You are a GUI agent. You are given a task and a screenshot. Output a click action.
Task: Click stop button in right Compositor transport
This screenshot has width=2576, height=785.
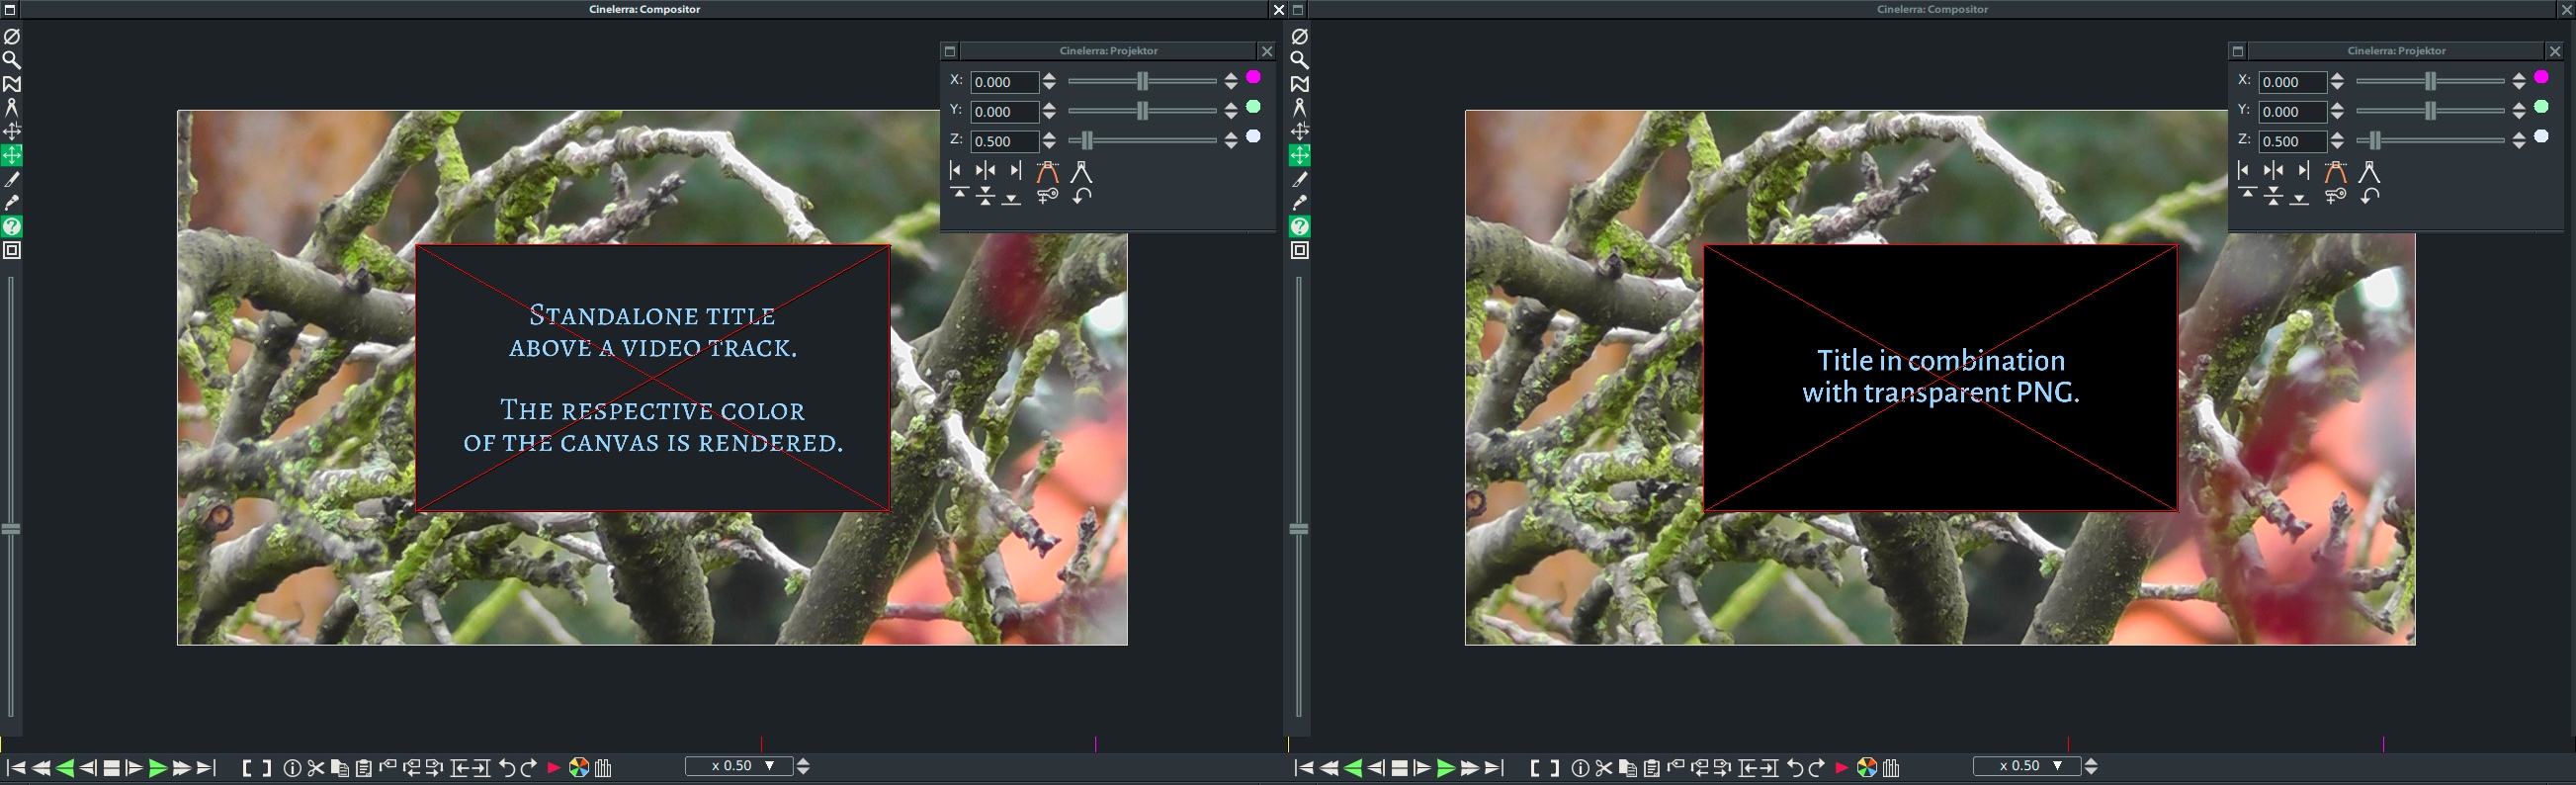click(1399, 768)
